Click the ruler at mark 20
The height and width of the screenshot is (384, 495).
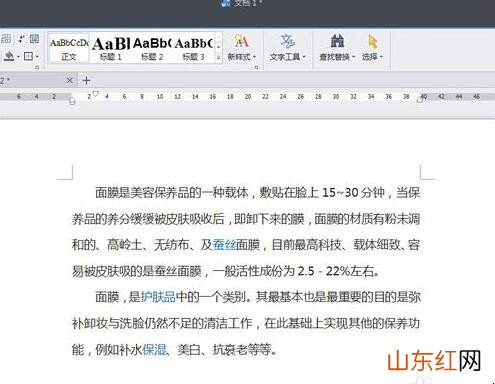click(248, 97)
